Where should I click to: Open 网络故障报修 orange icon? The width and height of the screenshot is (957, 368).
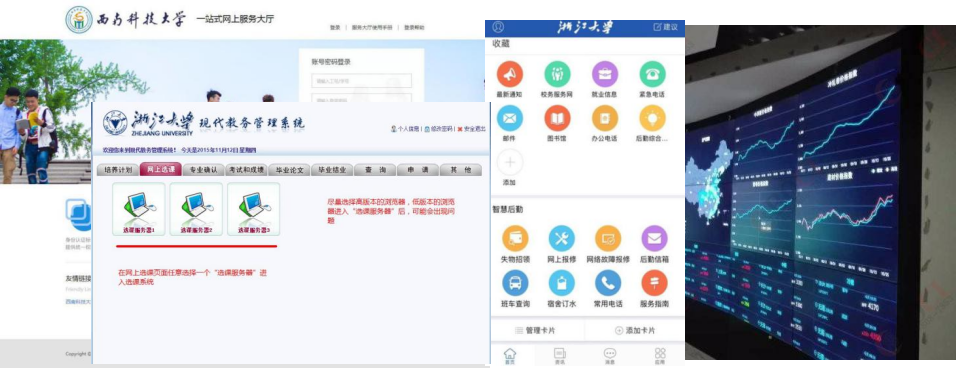(608, 239)
